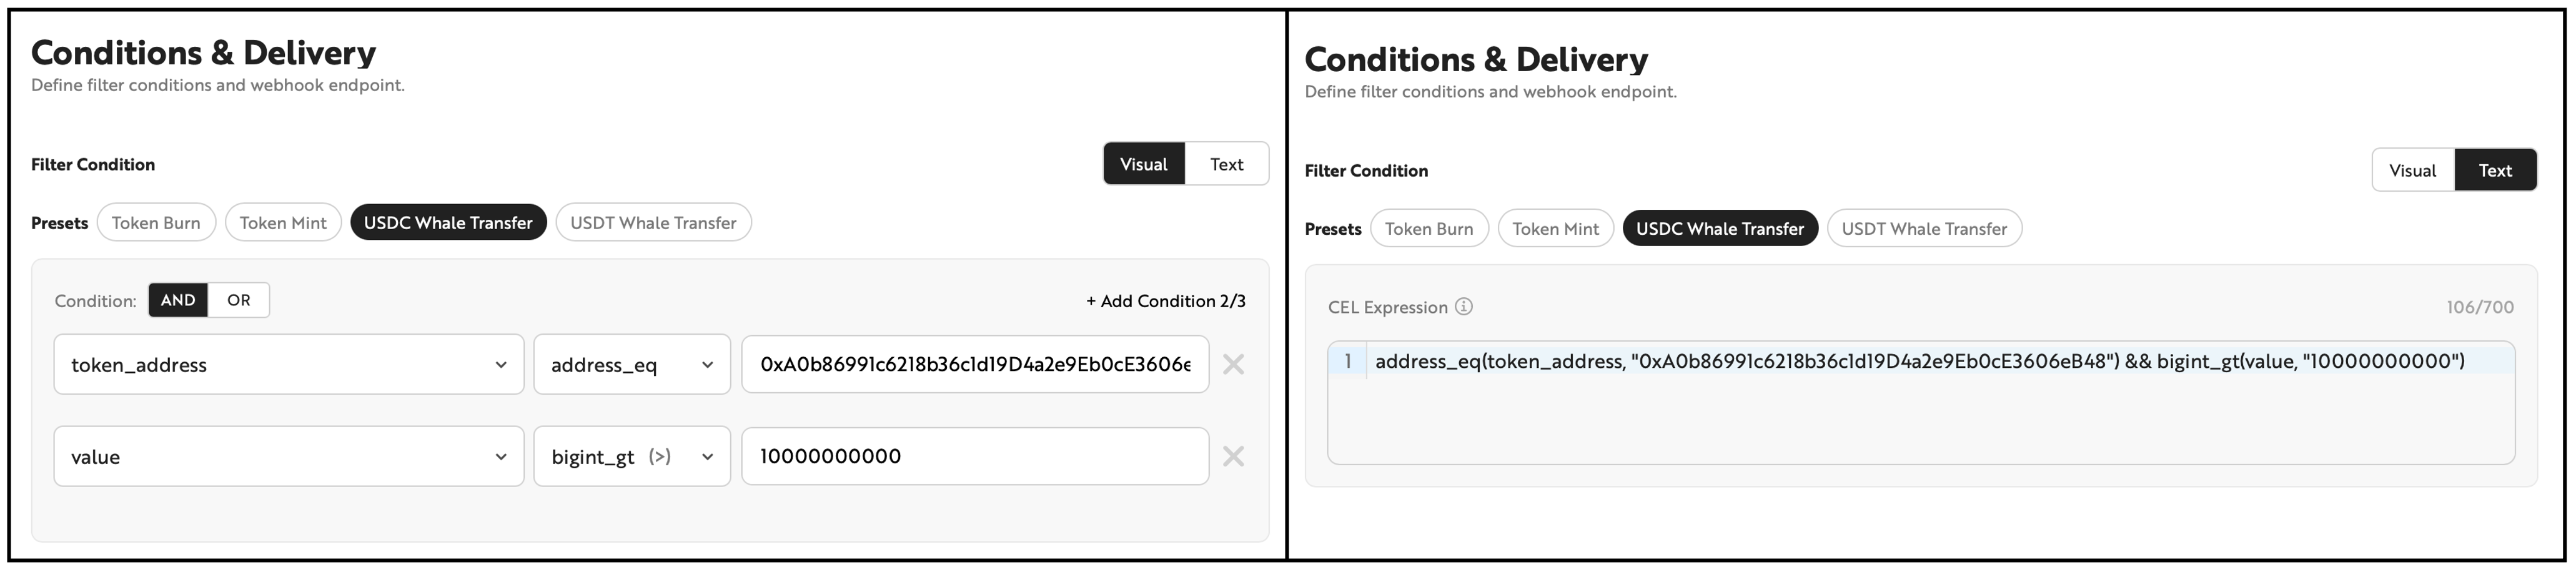The image size is (2576, 572).
Task: Apply the Token Burn preset on left
Action: 156,223
